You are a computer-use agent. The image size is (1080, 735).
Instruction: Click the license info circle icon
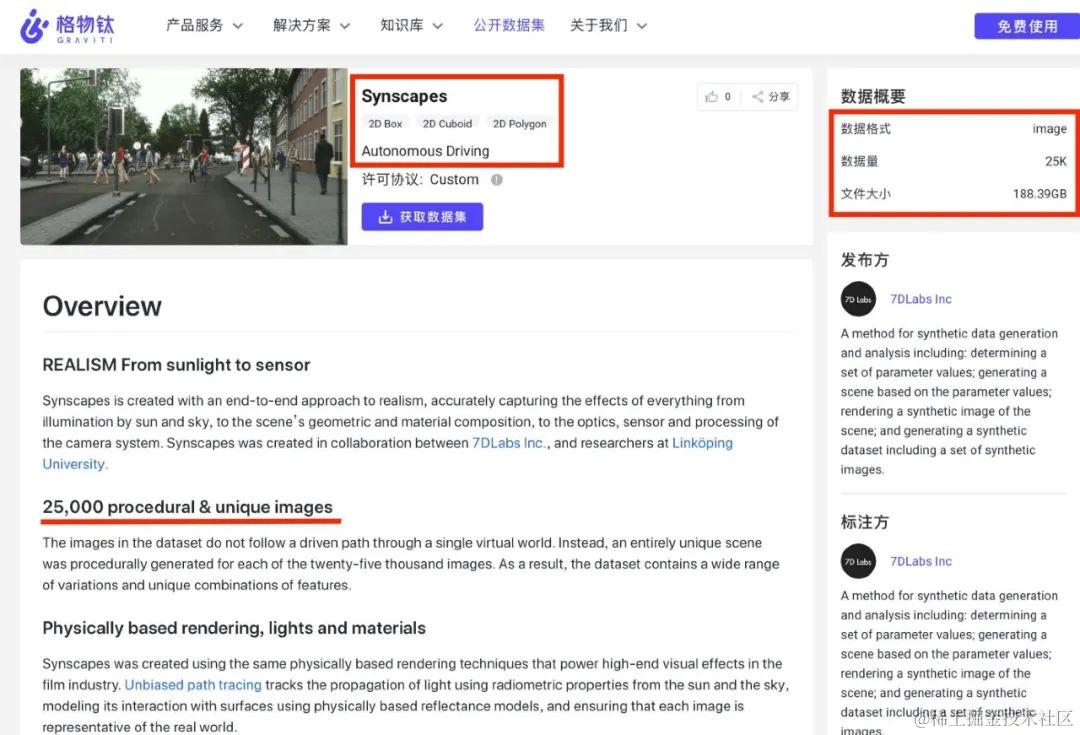click(x=497, y=180)
